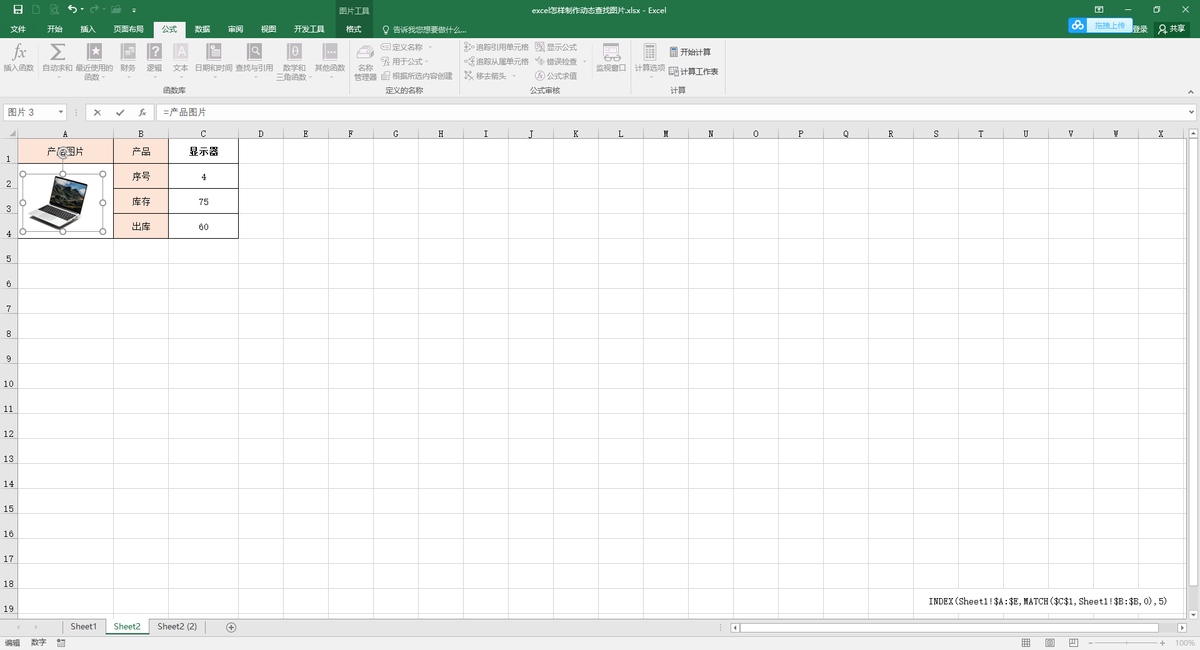Viewport: 1200px width, 650px height.
Task: Click Trace Precedents (追踪引用单元格)
Action: click(497, 47)
